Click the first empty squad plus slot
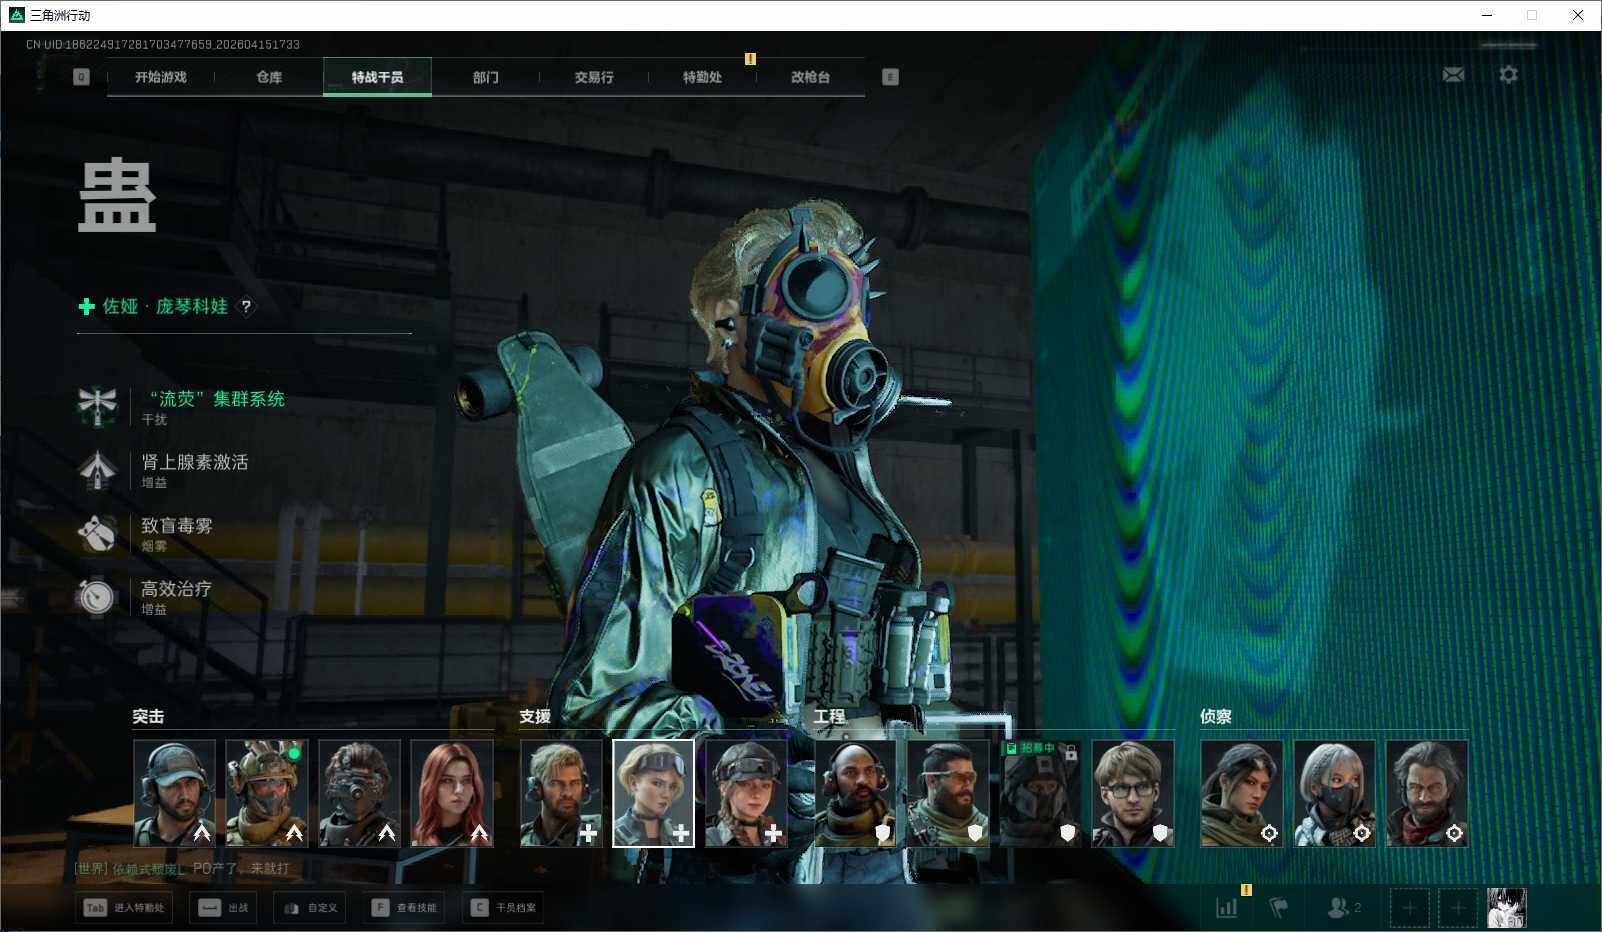1602x932 pixels. pos(1409,908)
